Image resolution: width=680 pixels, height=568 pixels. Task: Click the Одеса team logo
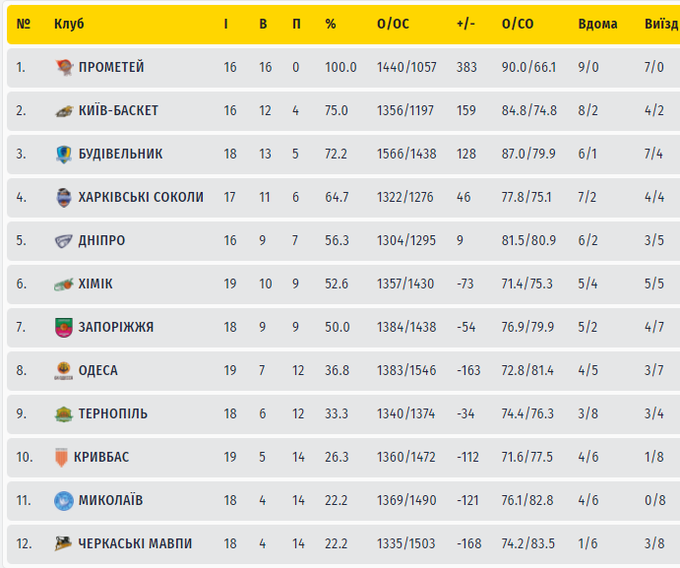coord(64,371)
